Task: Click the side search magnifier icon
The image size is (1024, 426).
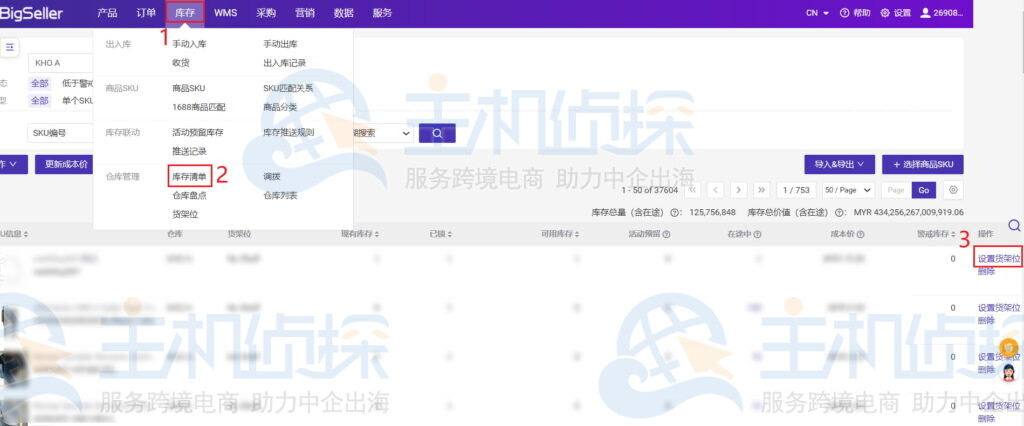Action: tap(1014, 225)
